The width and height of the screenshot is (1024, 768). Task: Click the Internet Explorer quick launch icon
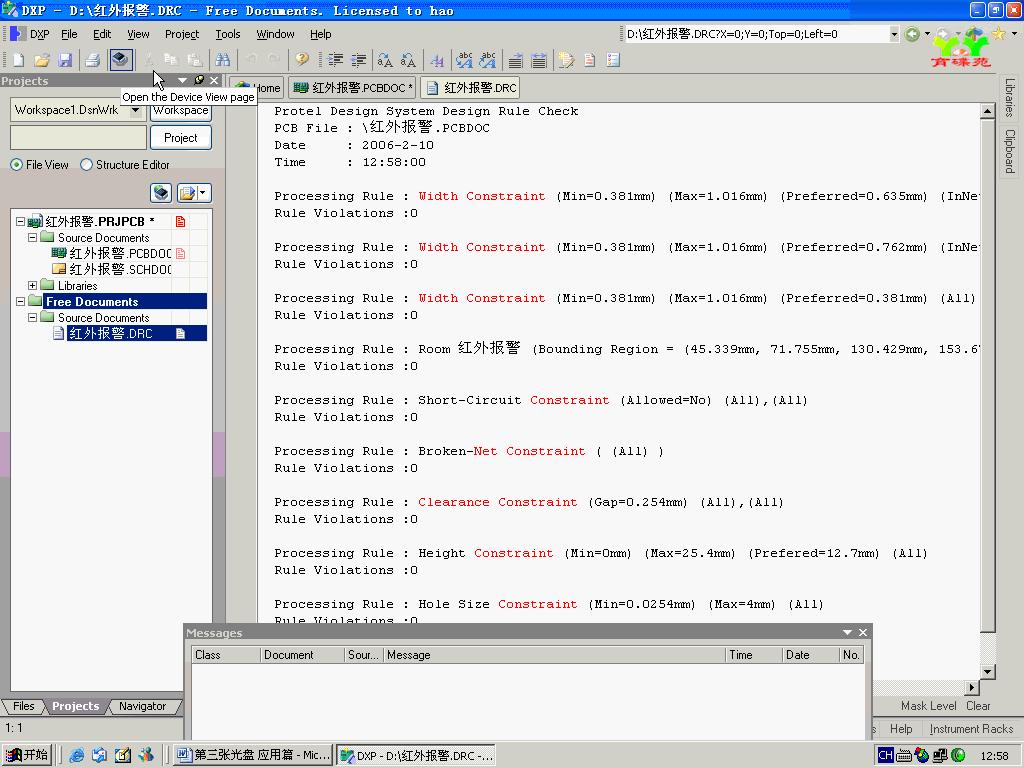click(76, 755)
